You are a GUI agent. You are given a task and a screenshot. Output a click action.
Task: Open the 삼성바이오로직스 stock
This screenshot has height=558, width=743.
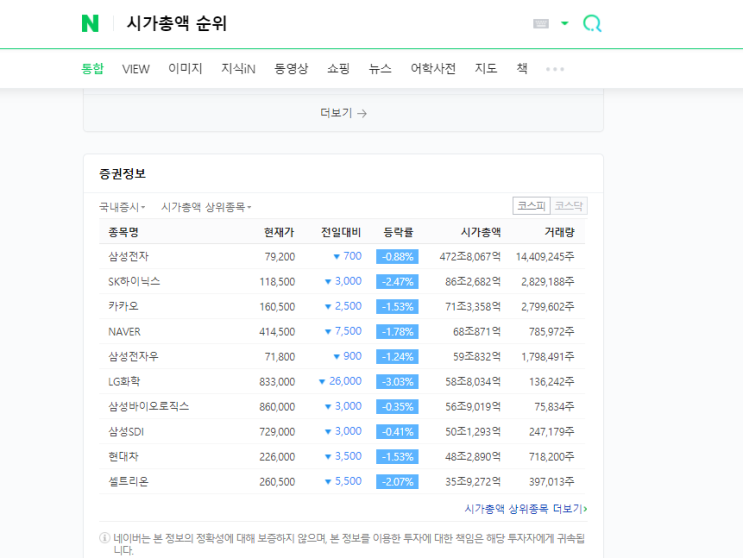click(x=148, y=407)
